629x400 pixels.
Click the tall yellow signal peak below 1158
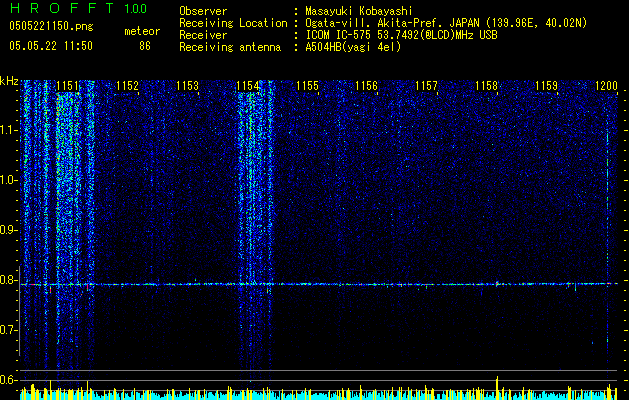pyautogui.click(x=497, y=388)
